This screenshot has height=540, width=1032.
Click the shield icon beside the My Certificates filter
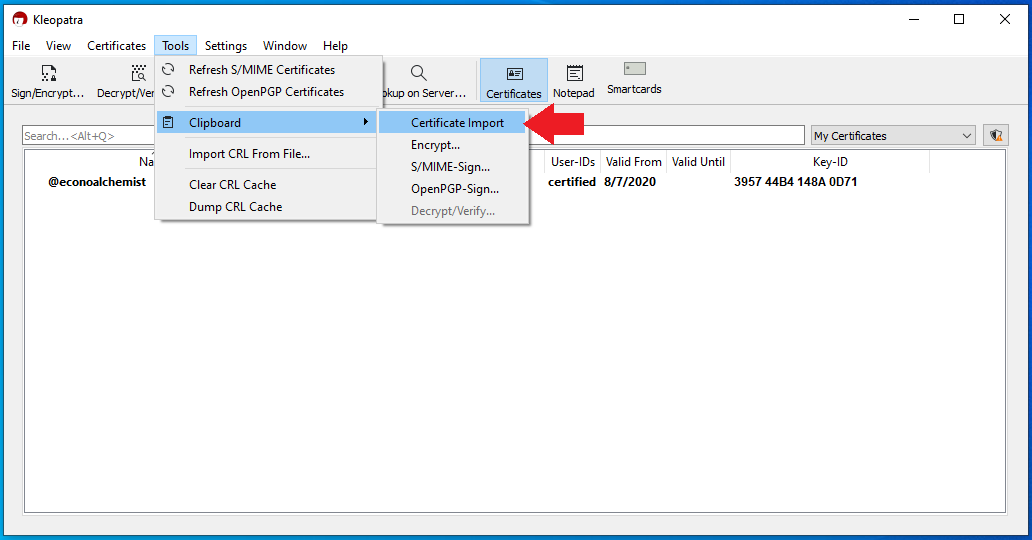pyautogui.click(x=996, y=136)
